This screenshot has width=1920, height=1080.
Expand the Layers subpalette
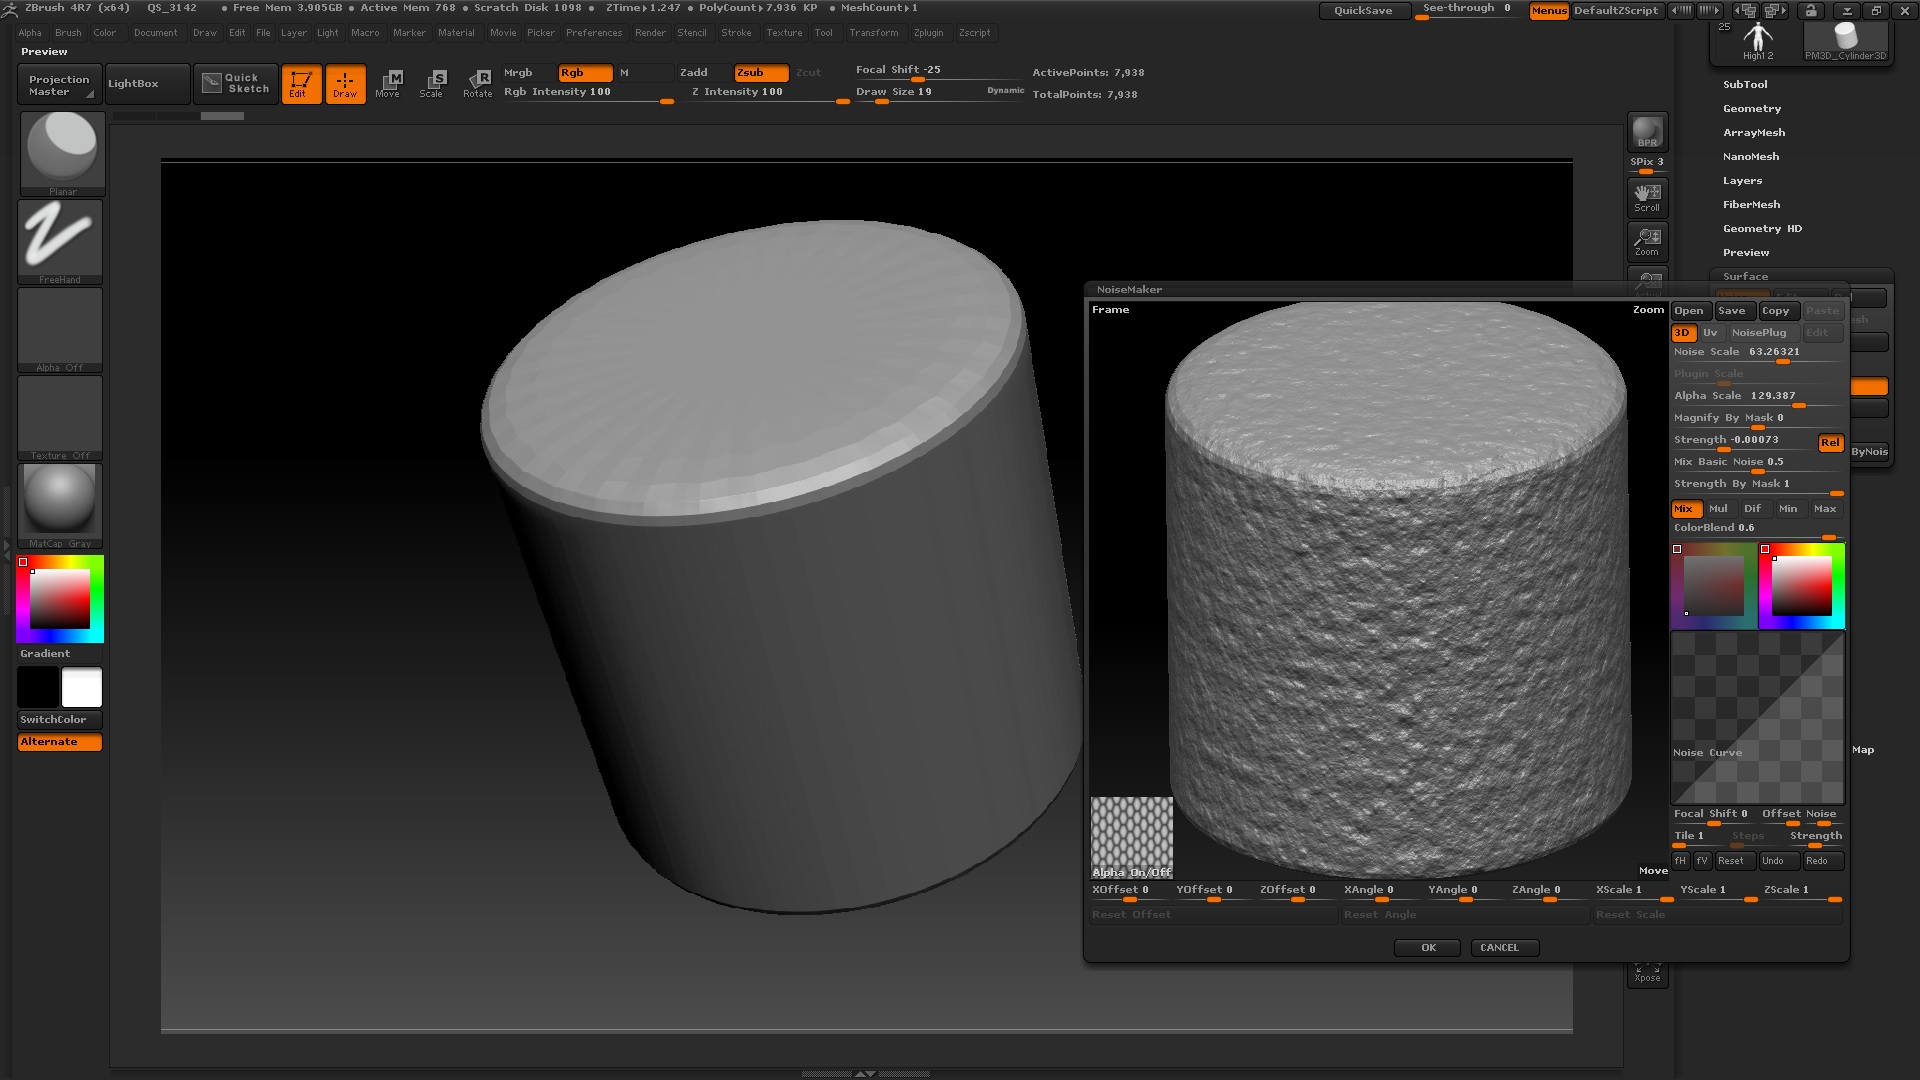click(1742, 181)
